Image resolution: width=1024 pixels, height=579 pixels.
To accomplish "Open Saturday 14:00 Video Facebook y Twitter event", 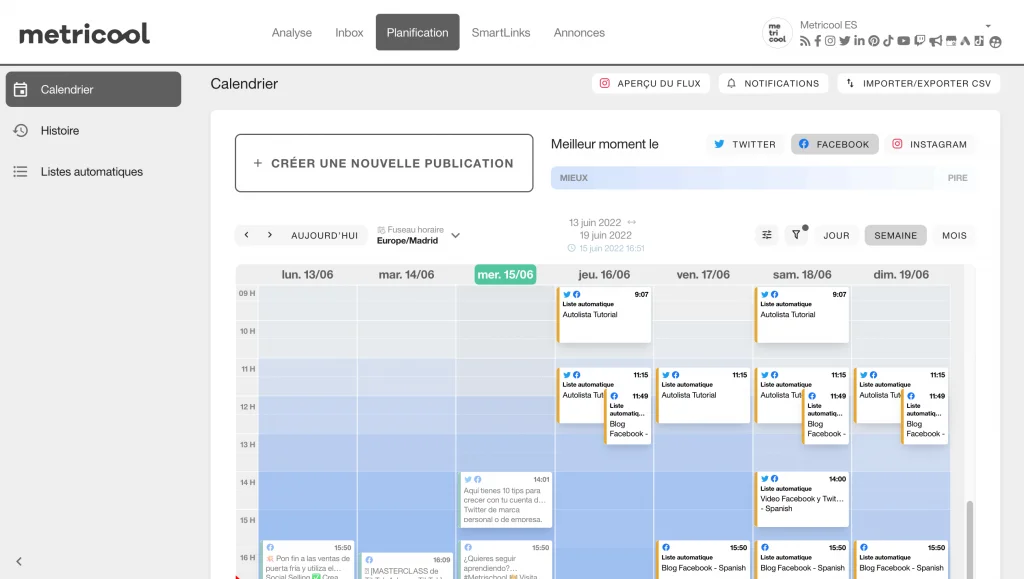I will [x=802, y=499].
